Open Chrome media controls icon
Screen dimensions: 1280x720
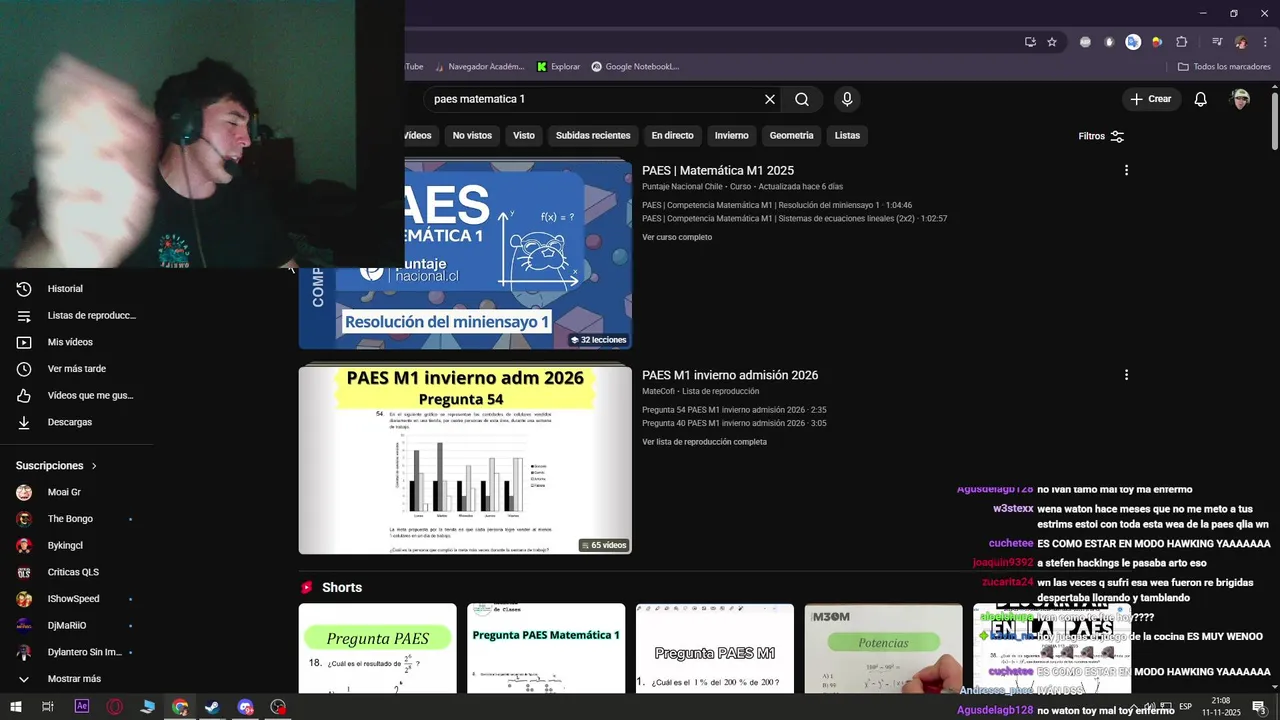[1217, 42]
